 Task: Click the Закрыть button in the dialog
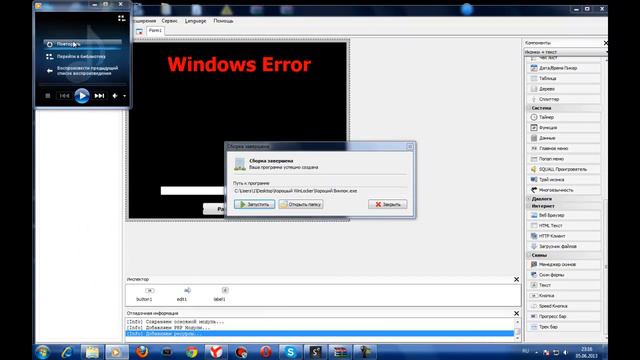[x=387, y=204]
